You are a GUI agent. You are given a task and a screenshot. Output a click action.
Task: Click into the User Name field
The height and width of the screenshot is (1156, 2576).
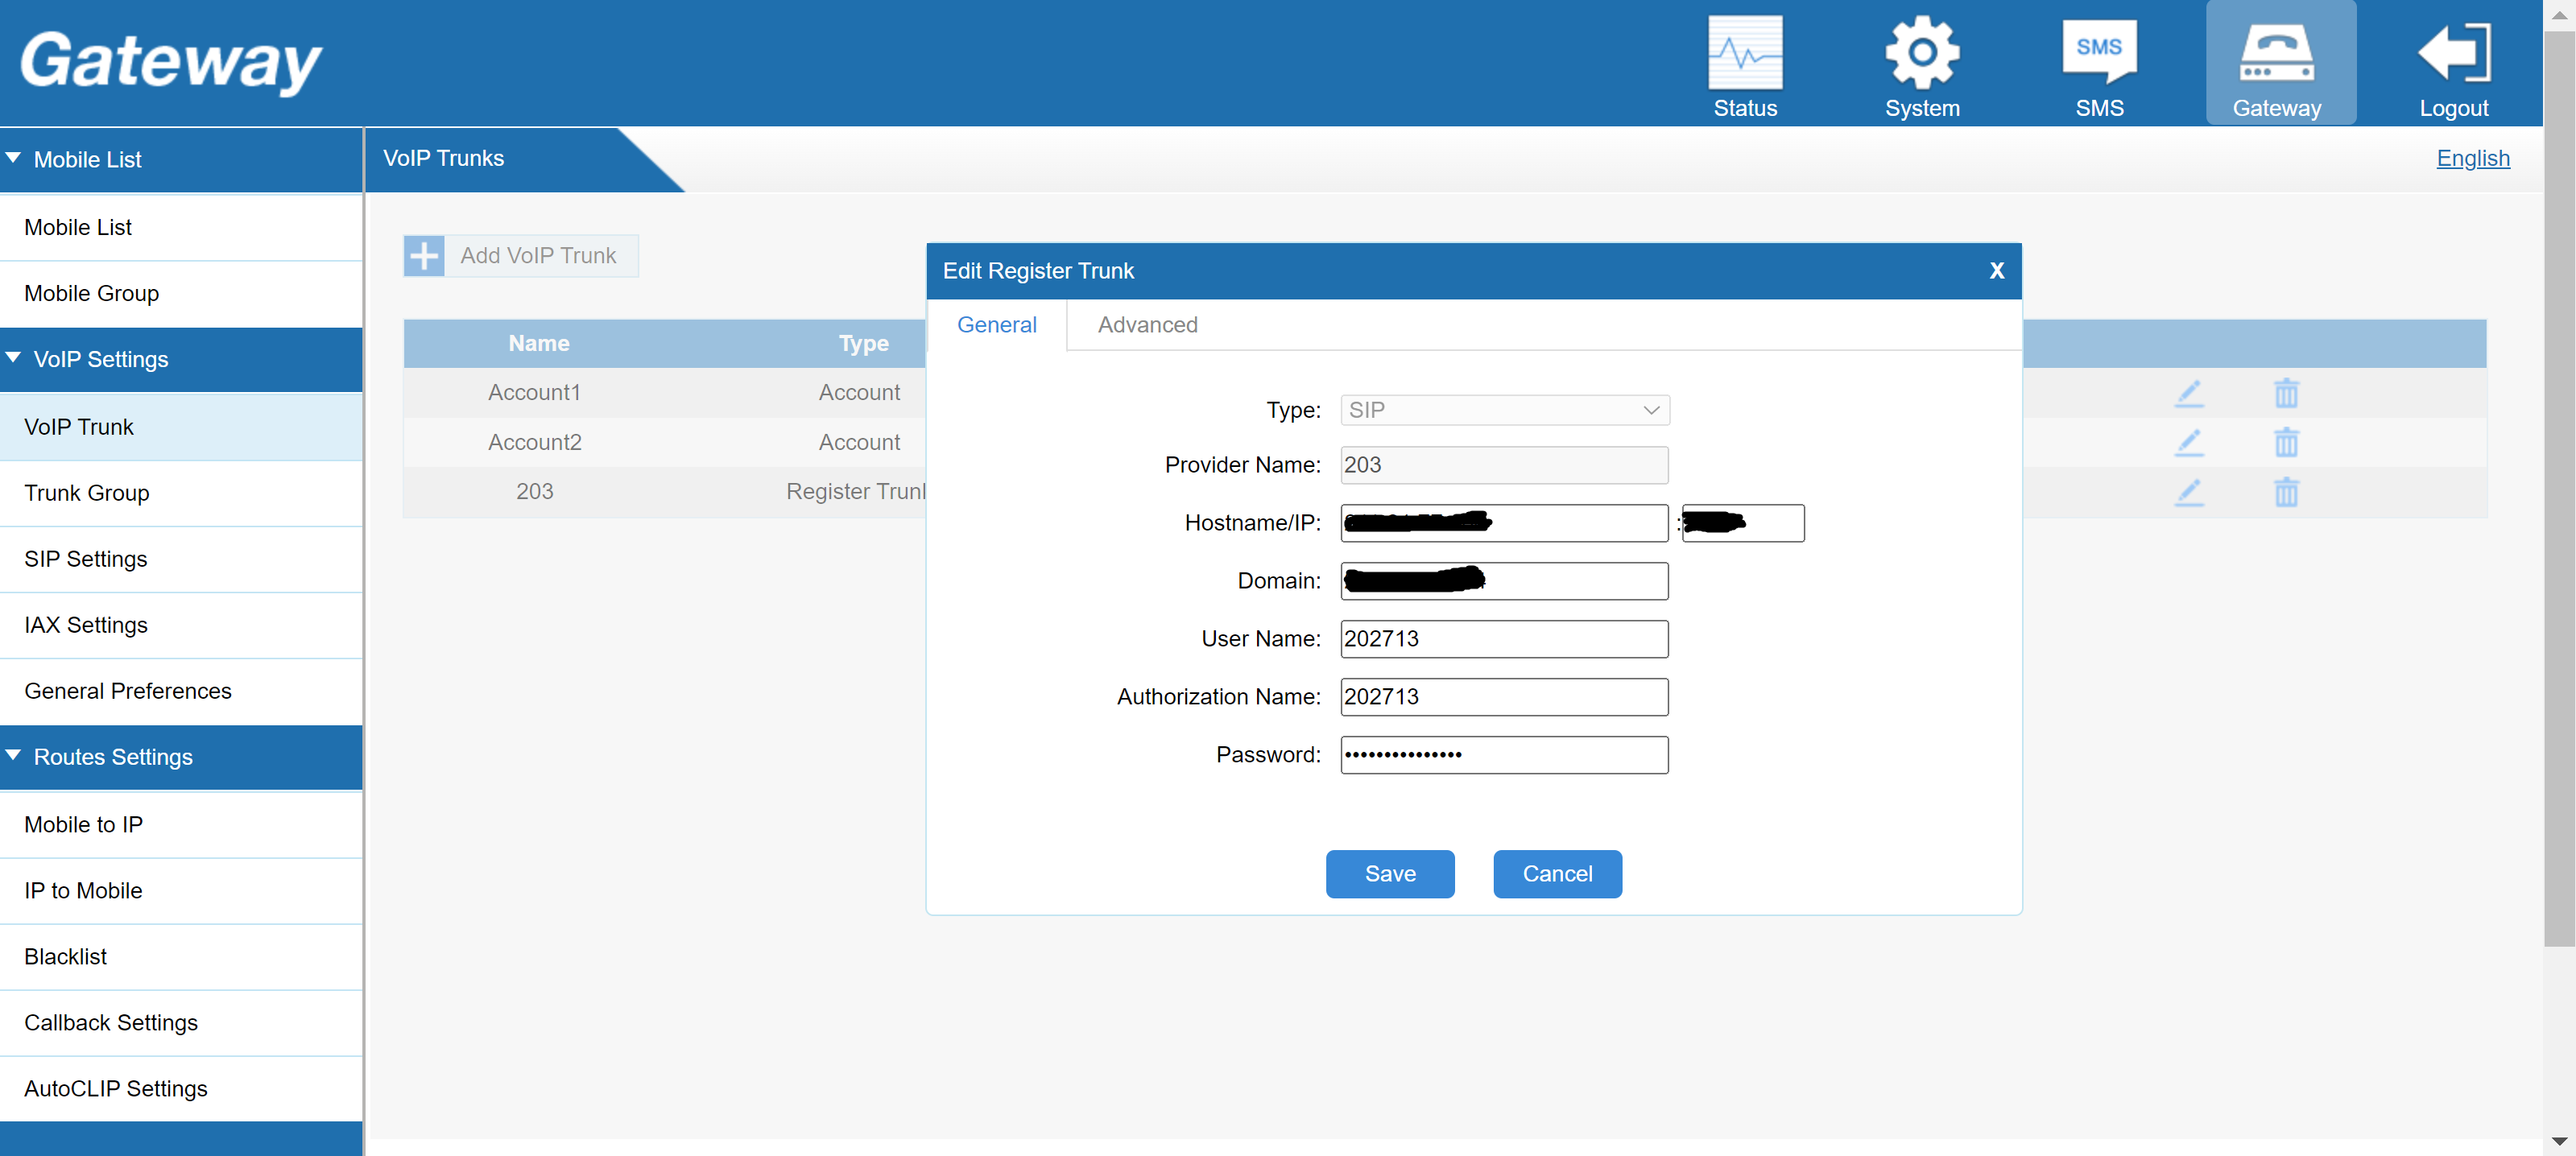tap(1504, 639)
